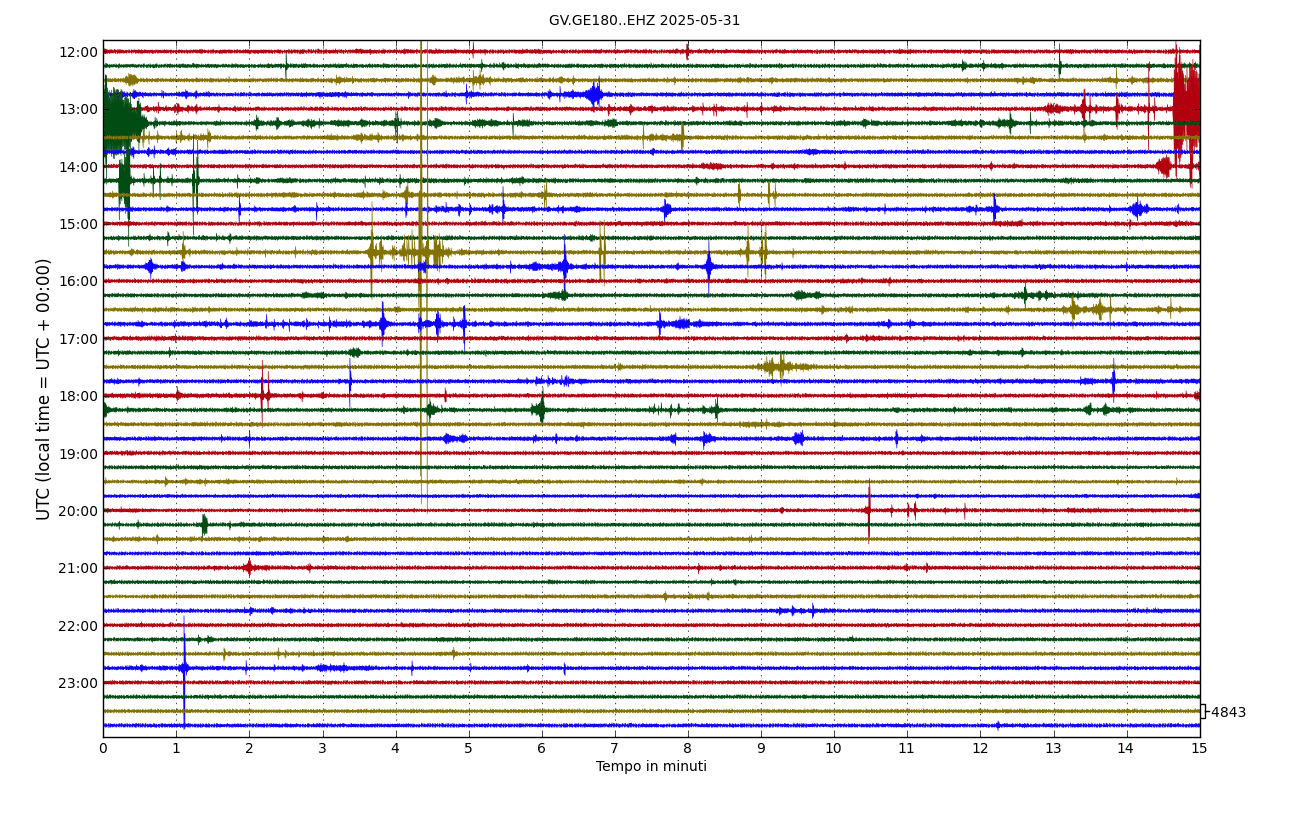Click the 23:00 time label
Screen dimensions: 1290x819
coord(78,683)
